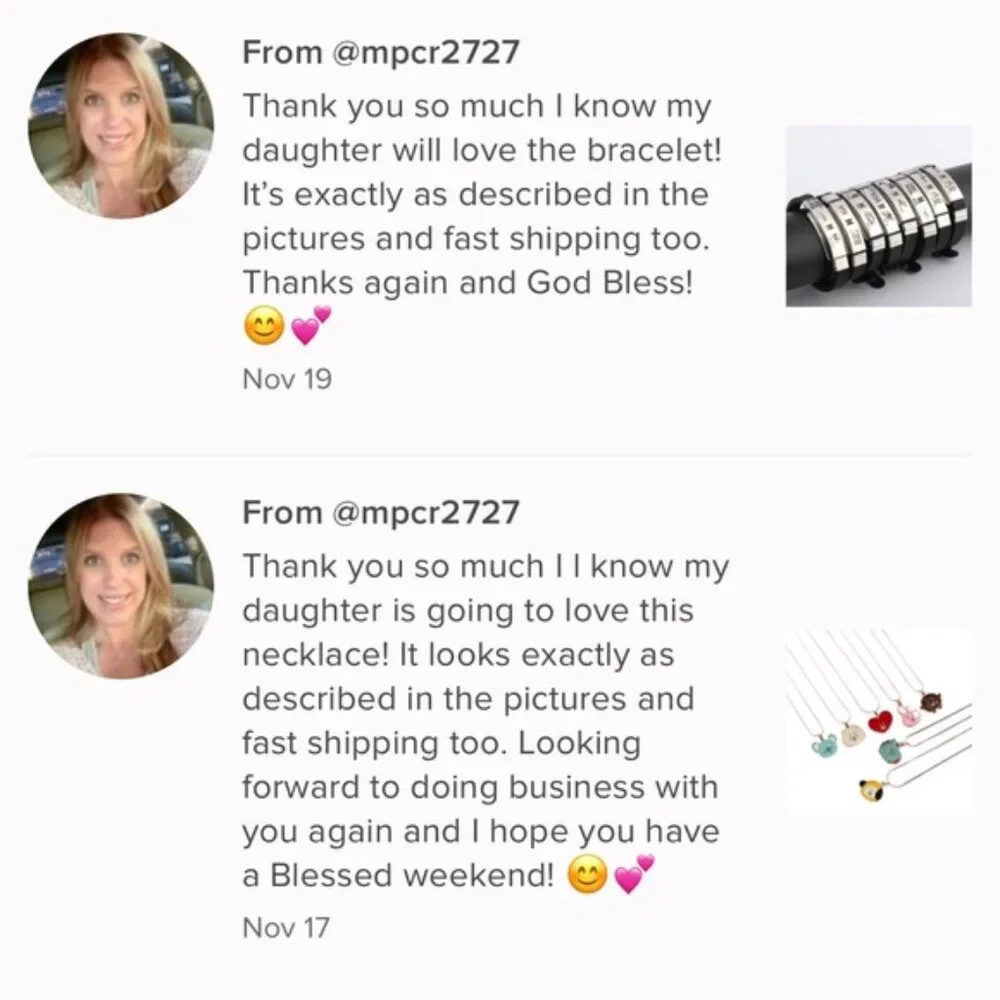Click "fast shipping too. Looking" line of necklace review

click(441, 745)
